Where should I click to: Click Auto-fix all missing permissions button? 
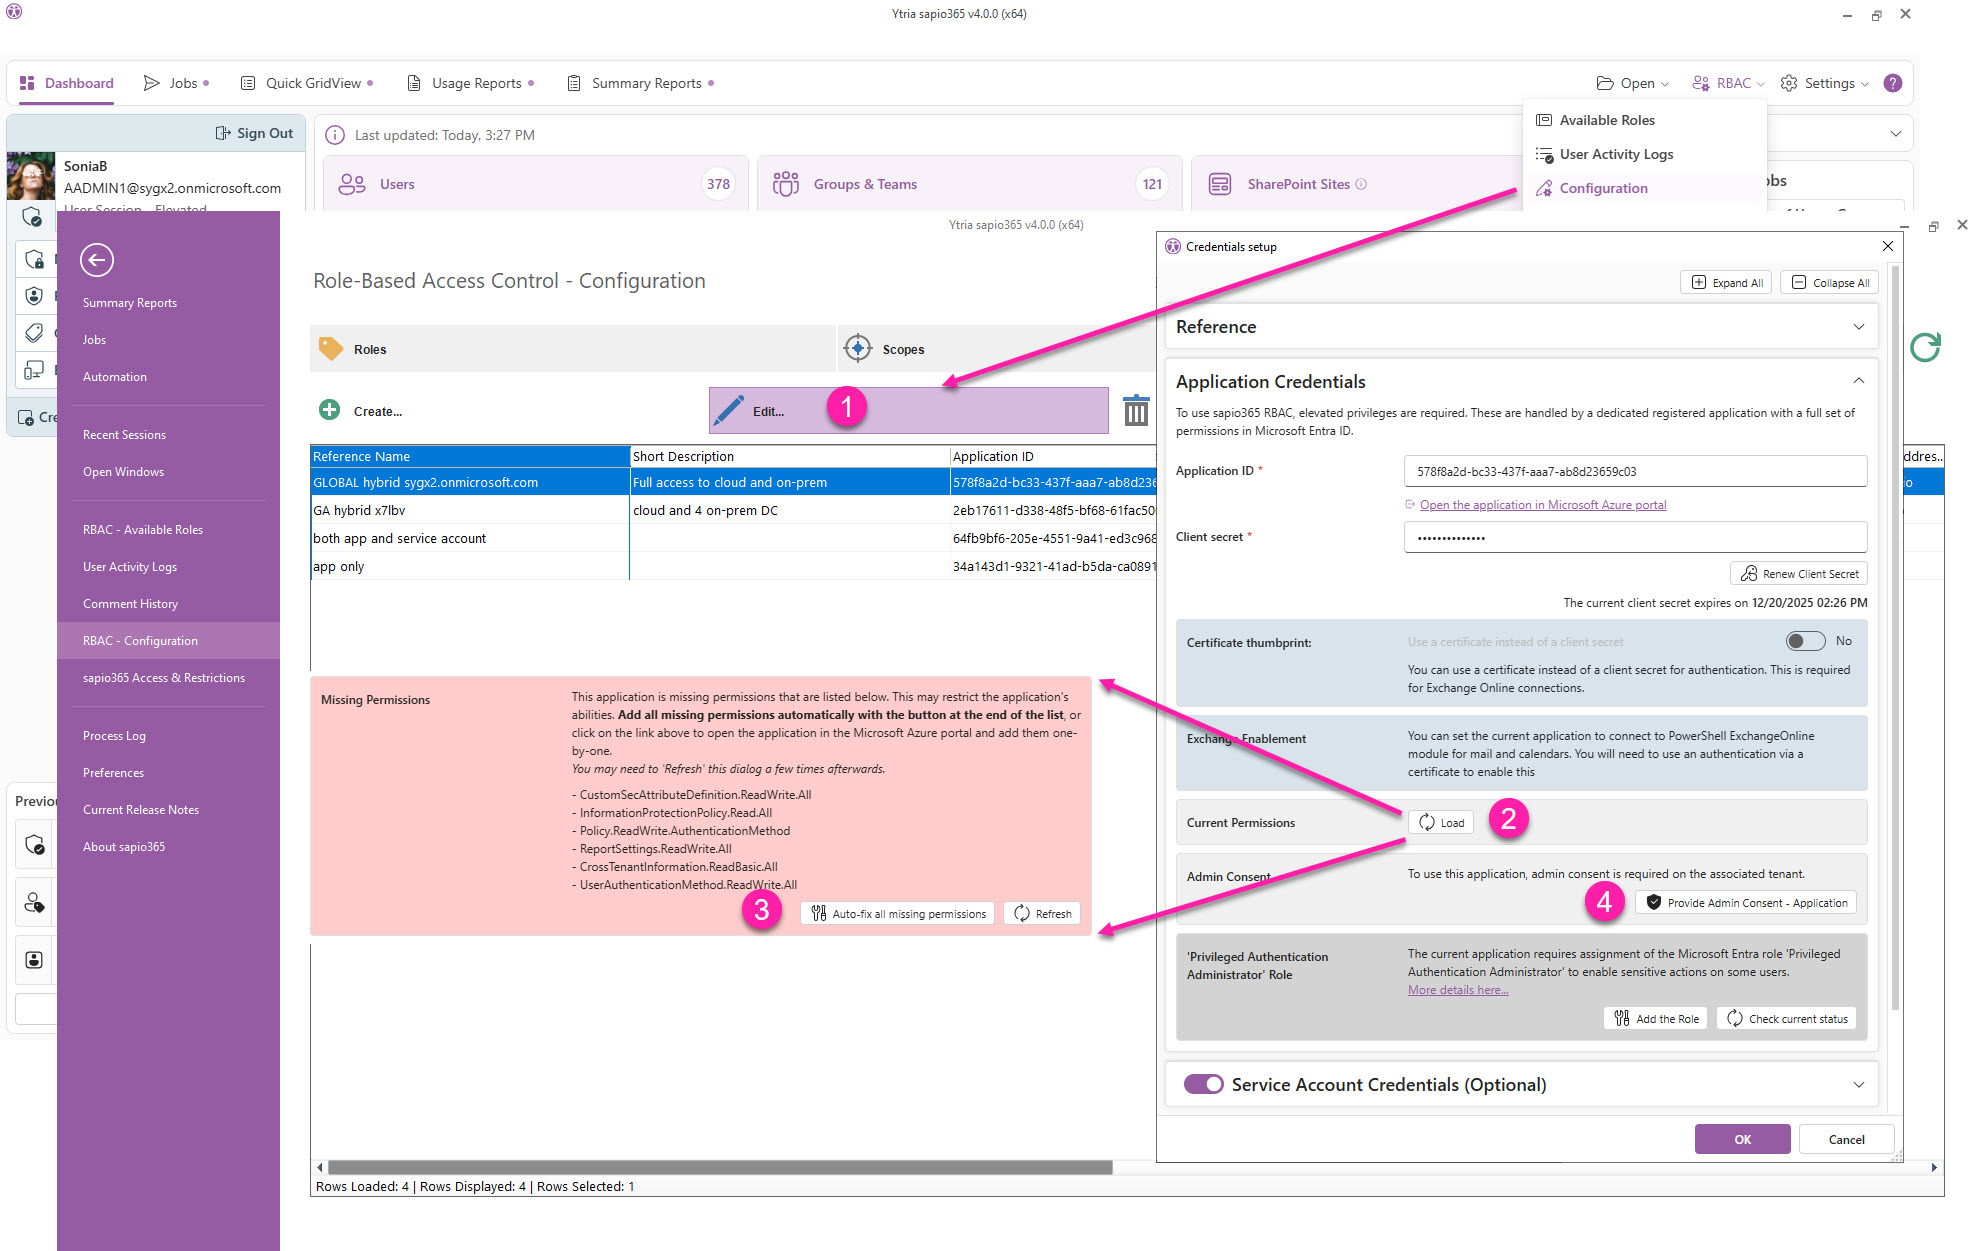tap(898, 913)
